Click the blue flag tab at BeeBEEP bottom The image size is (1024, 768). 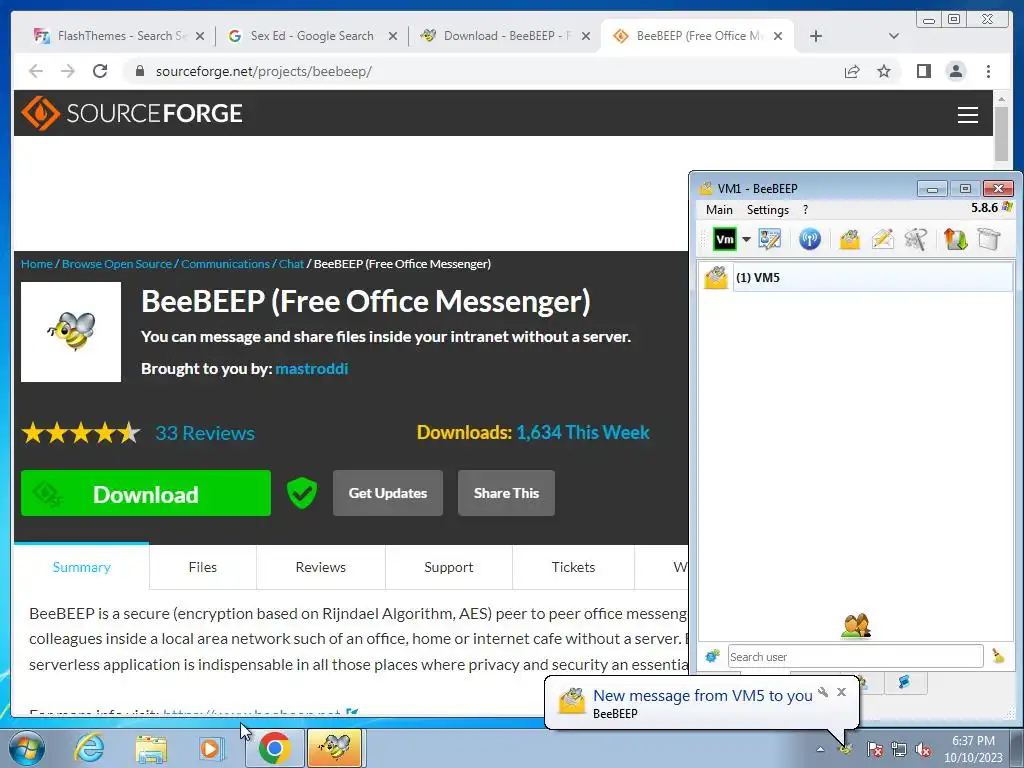coord(904,682)
